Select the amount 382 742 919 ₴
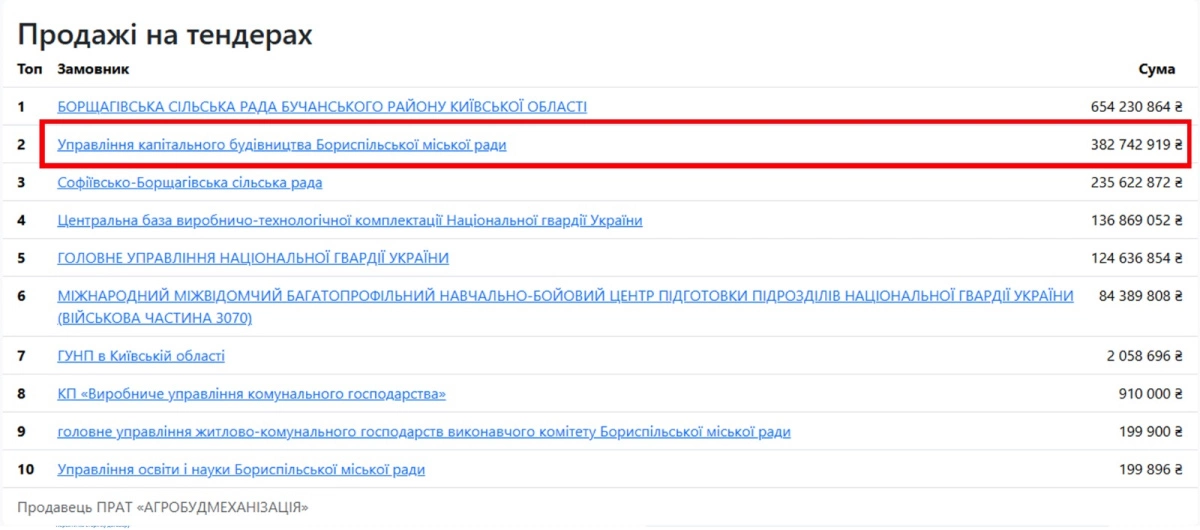This screenshot has height=530, width=1200. pos(1137,145)
